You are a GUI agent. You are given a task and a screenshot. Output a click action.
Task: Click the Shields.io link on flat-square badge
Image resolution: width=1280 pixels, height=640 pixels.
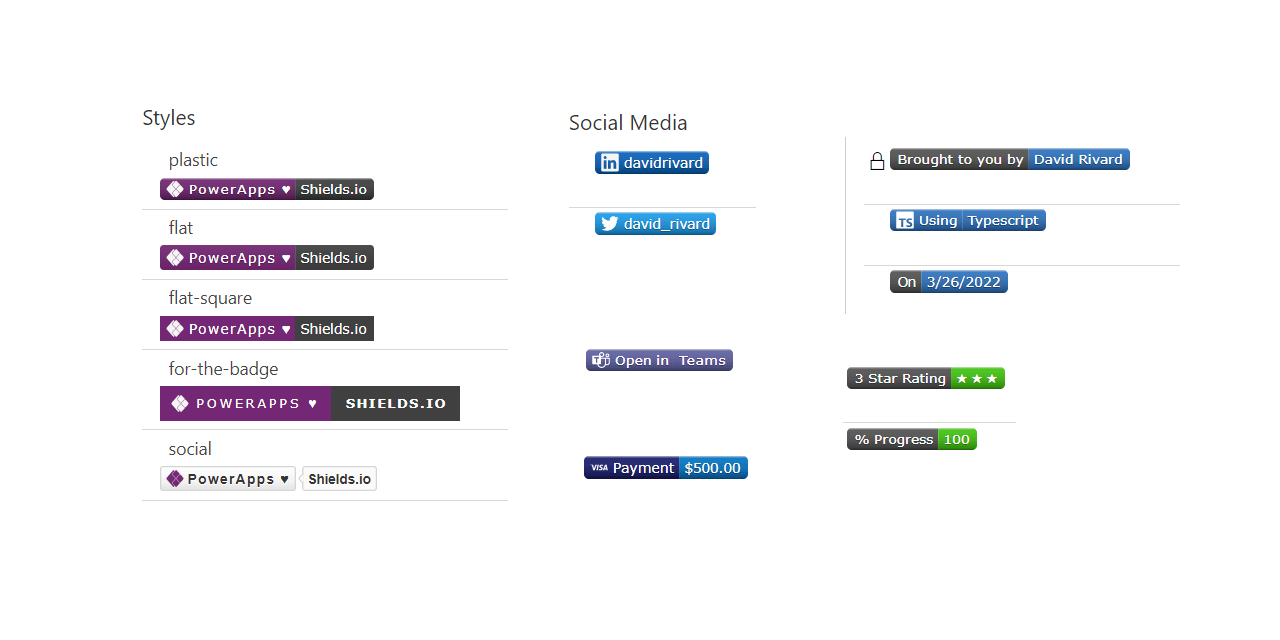click(334, 328)
